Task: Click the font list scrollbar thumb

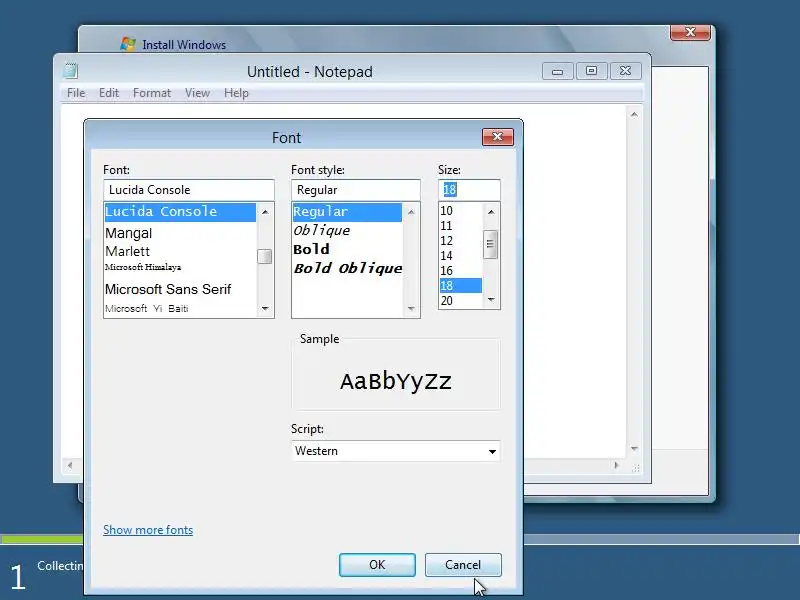Action: pyautogui.click(x=265, y=256)
